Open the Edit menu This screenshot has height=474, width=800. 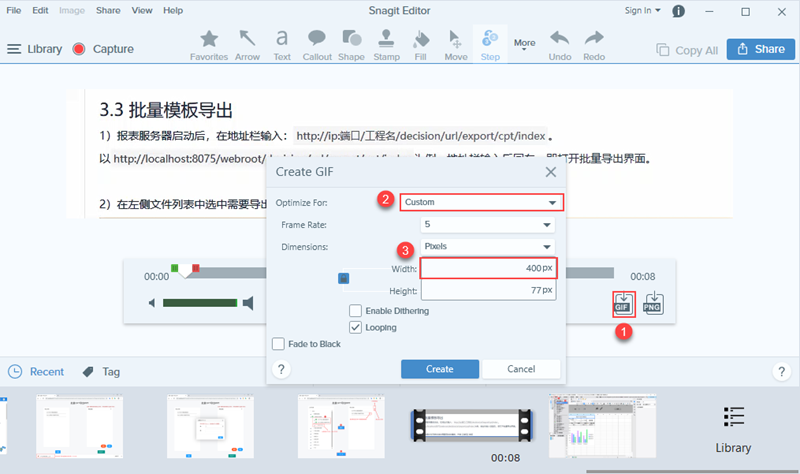40,10
